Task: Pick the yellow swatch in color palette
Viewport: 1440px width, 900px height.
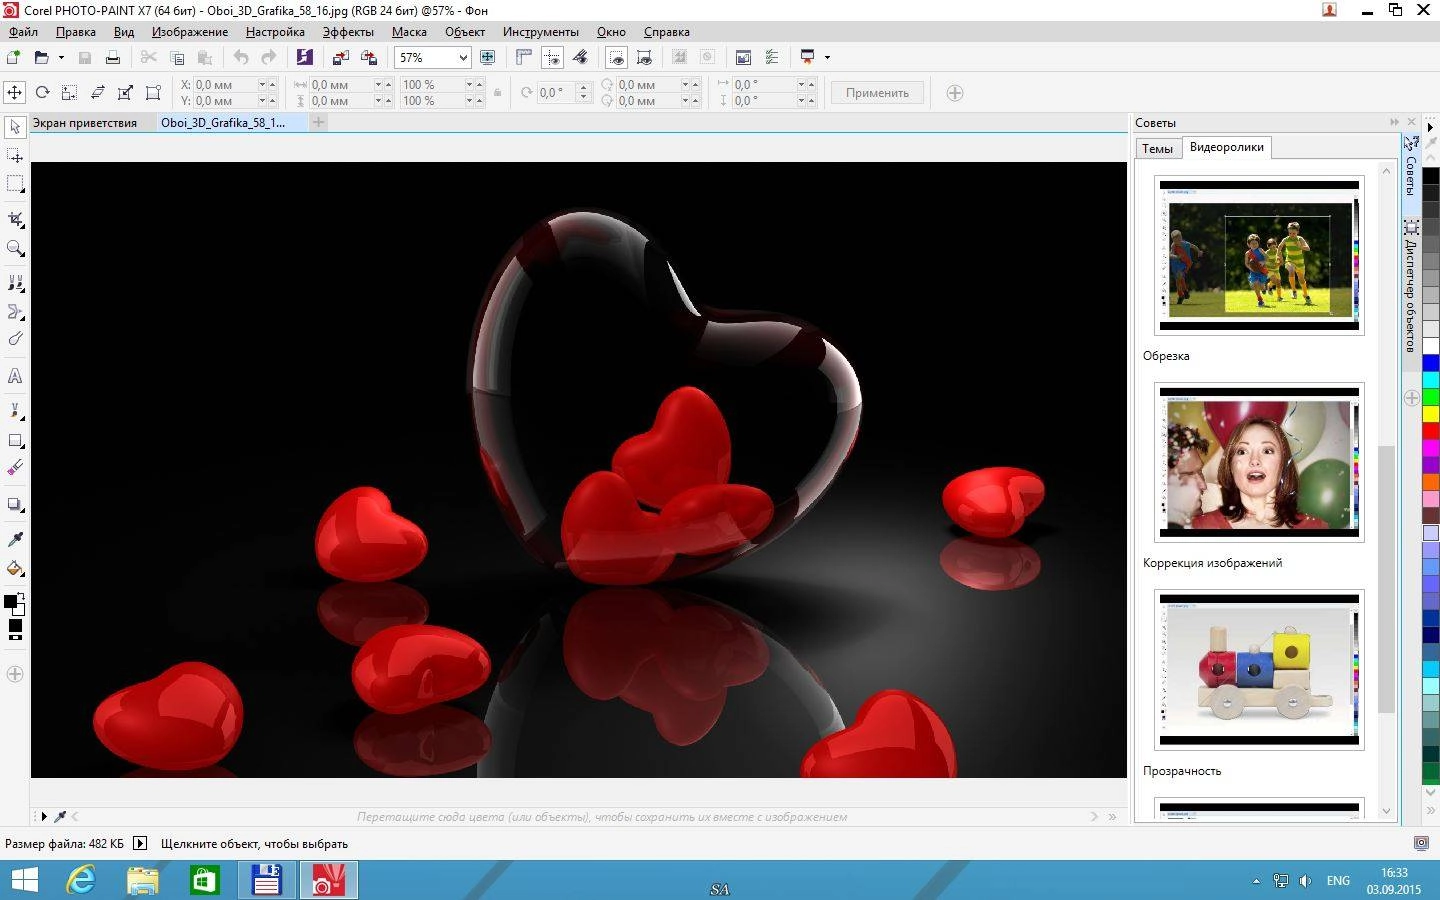Action: (1431, 413)
